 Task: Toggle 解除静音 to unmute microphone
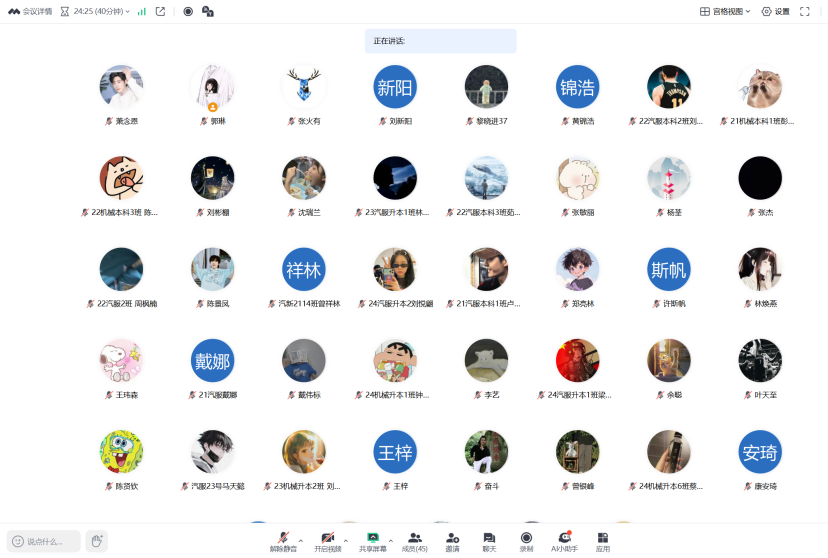click(283, 541)
